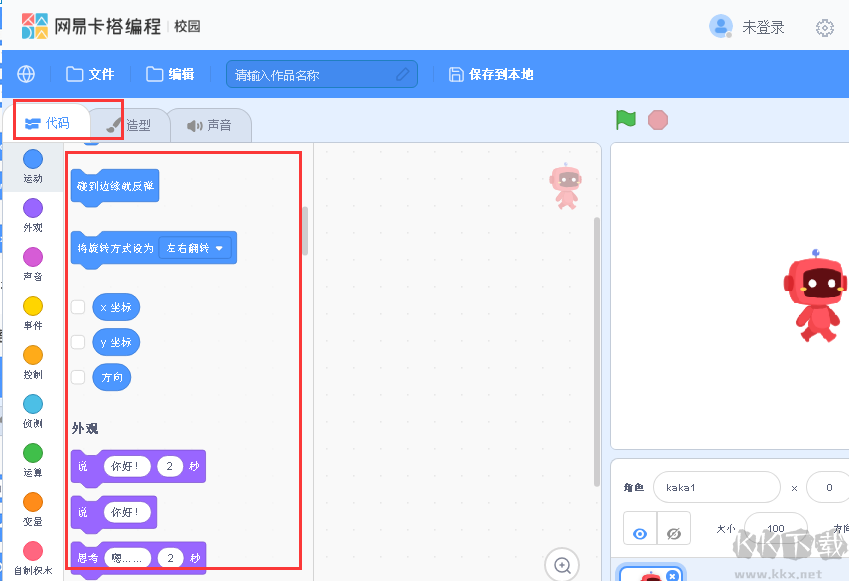849x581 pixels.
Task: Open the 文件 menu
Action: click(x=90, y=74)
